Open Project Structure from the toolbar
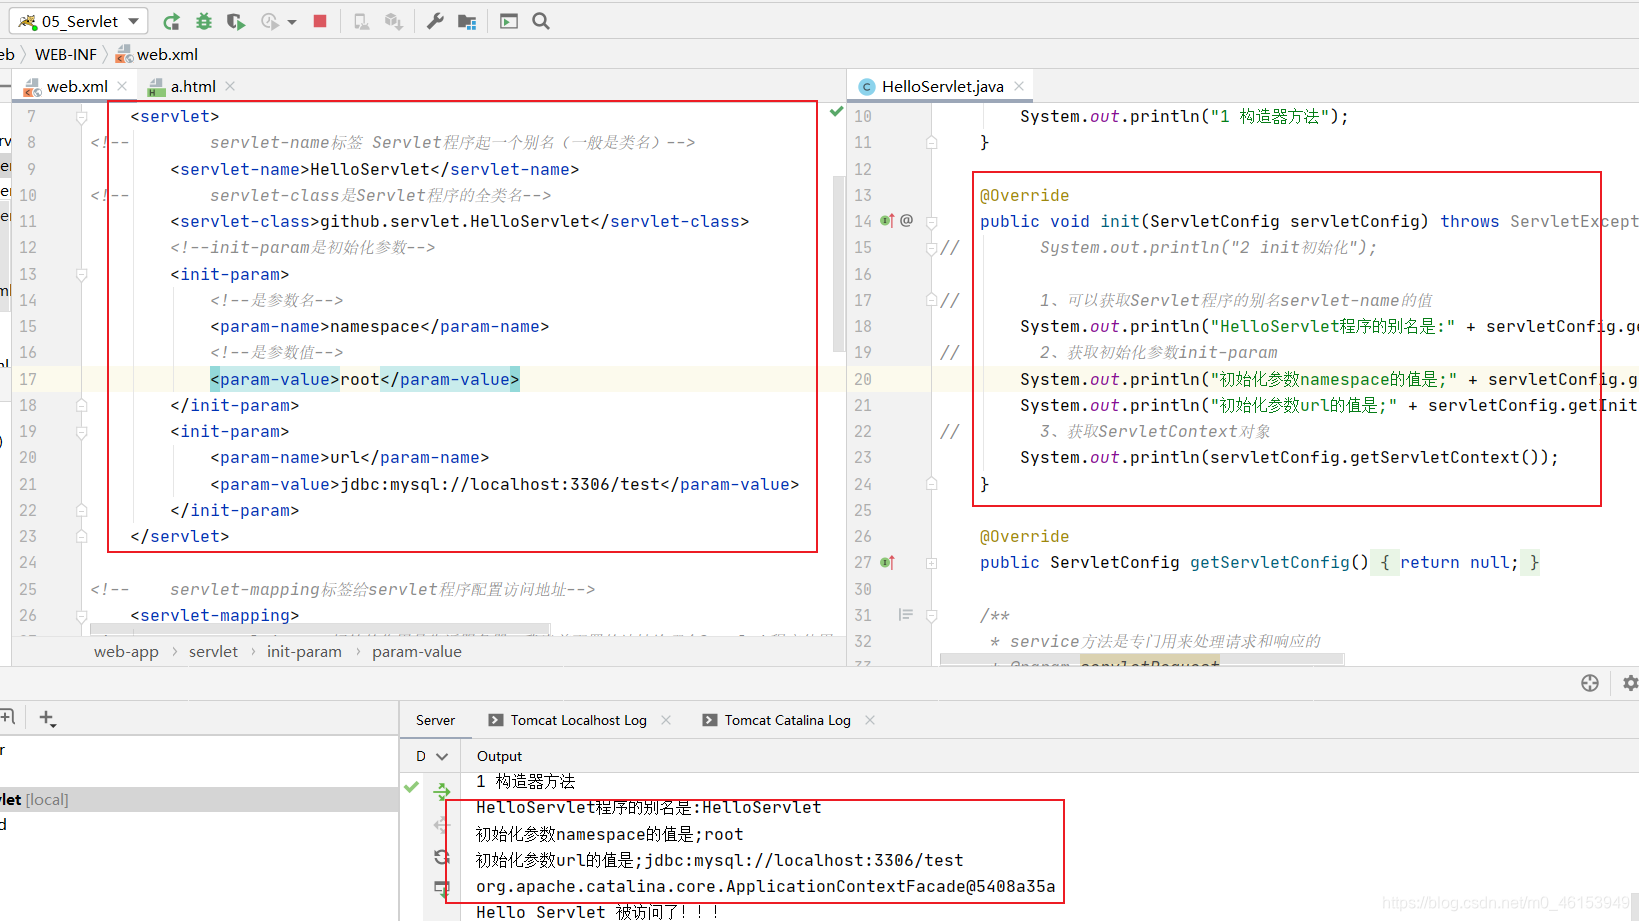The width and height of the screenshot is (1639, 921). pyautogui.click(x=467, y=21)
